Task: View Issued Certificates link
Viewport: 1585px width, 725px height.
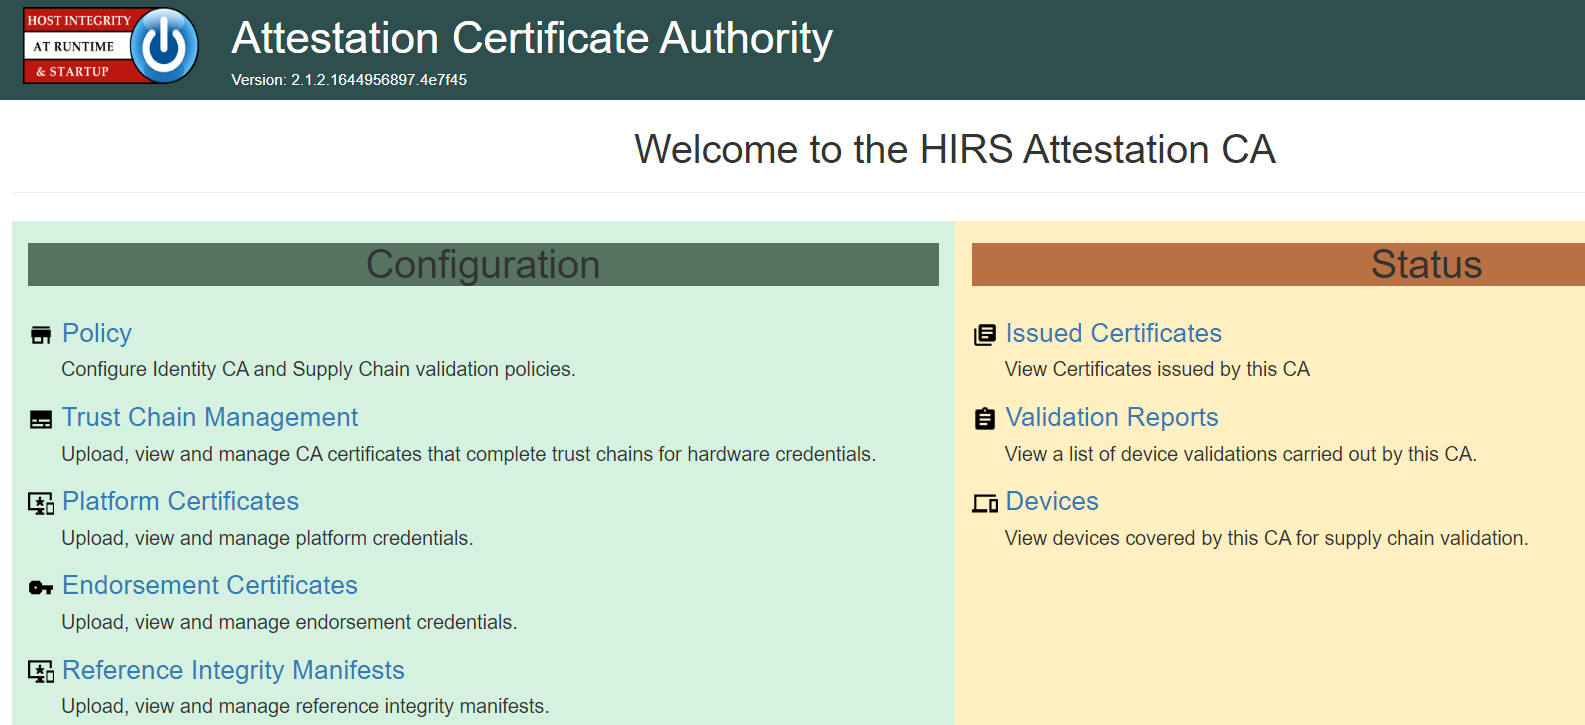Action: [1114, 333]
